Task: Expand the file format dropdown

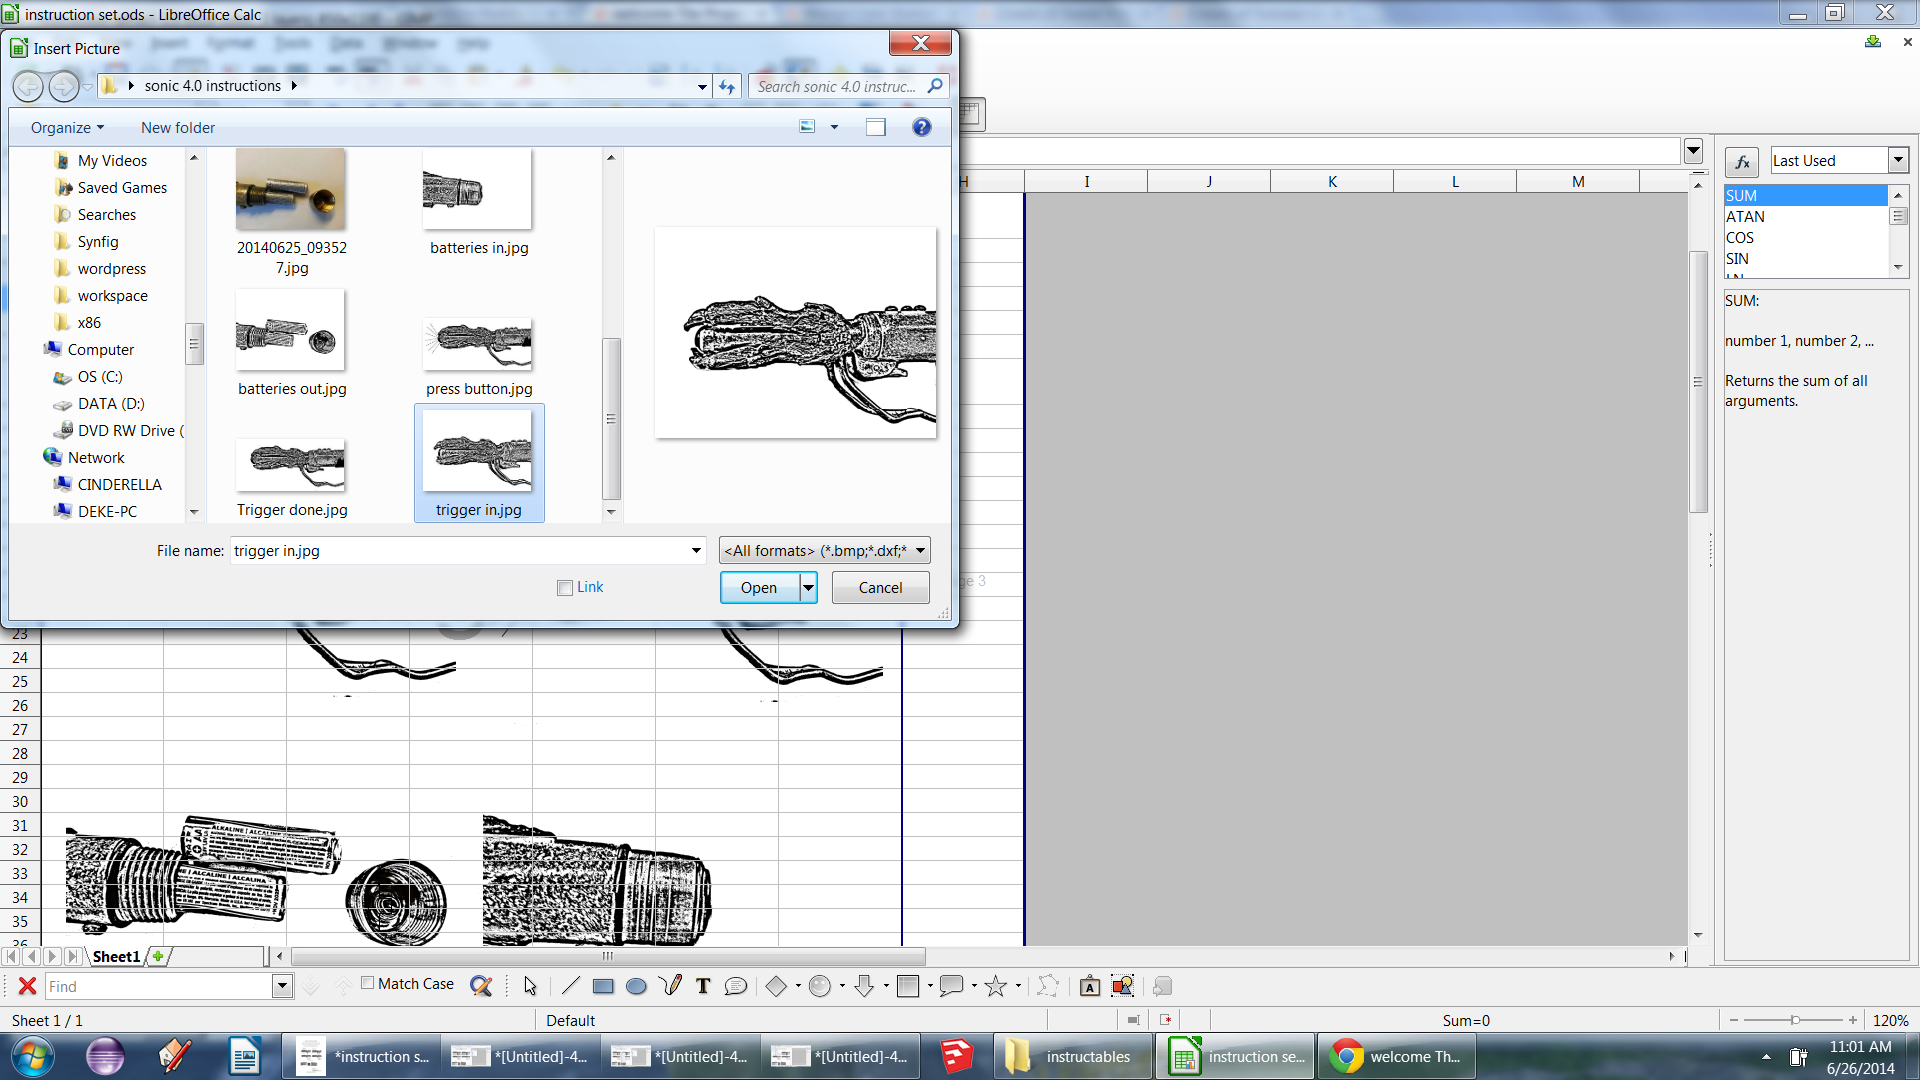Action: pyautogui.click(x=920, y=550)
